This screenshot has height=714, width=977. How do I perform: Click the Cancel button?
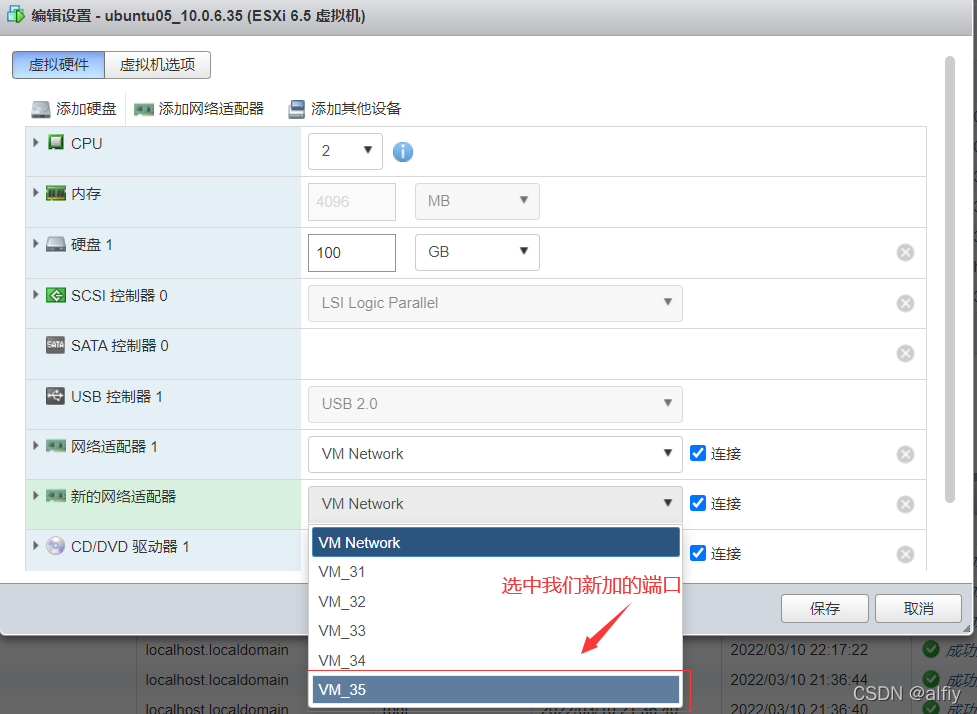(917, 608)
